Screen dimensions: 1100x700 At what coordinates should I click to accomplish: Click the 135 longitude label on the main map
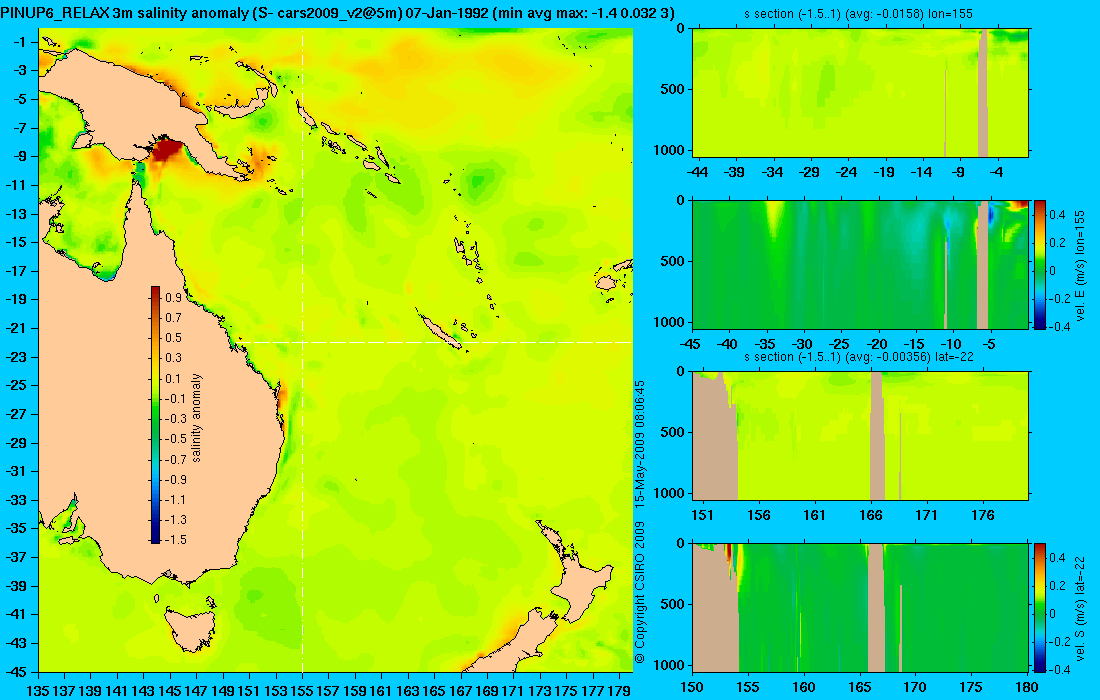click(x=37, y=691)
